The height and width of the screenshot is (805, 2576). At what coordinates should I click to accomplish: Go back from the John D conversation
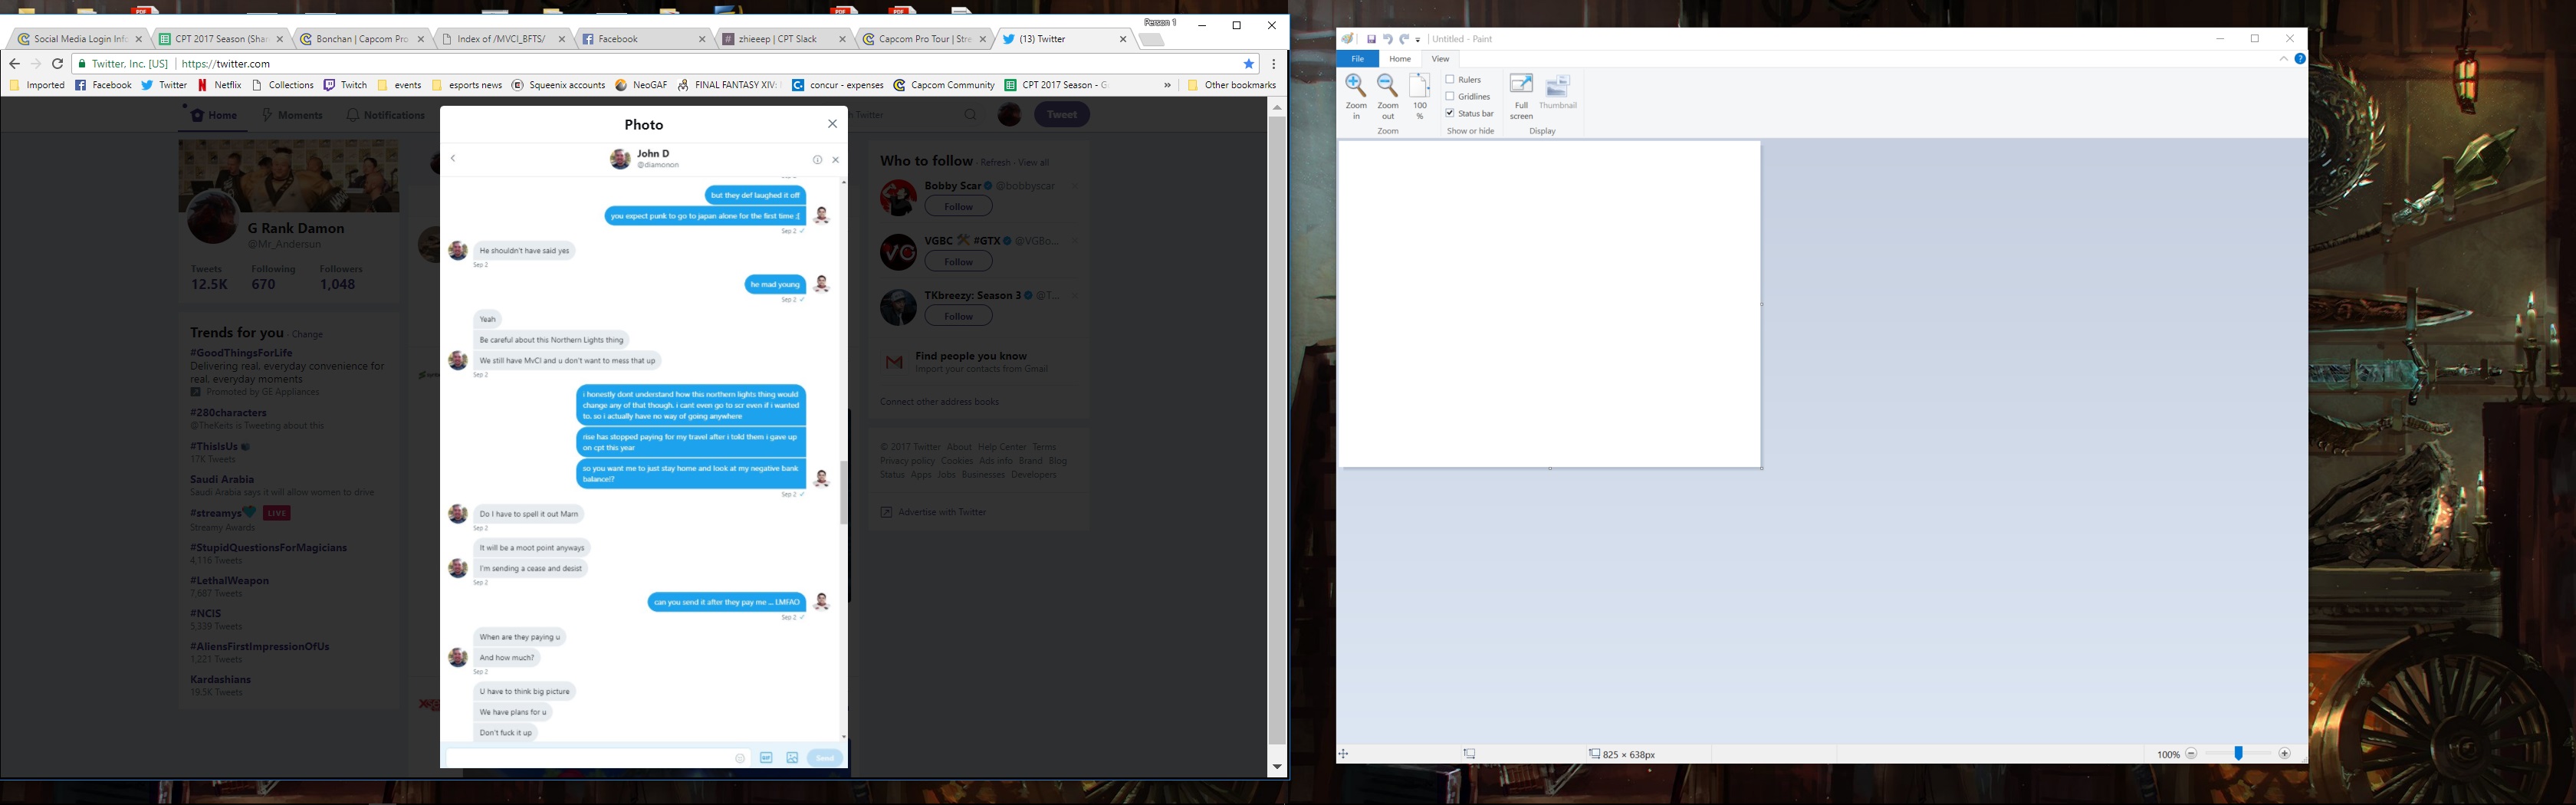click(x=453, y=158)
